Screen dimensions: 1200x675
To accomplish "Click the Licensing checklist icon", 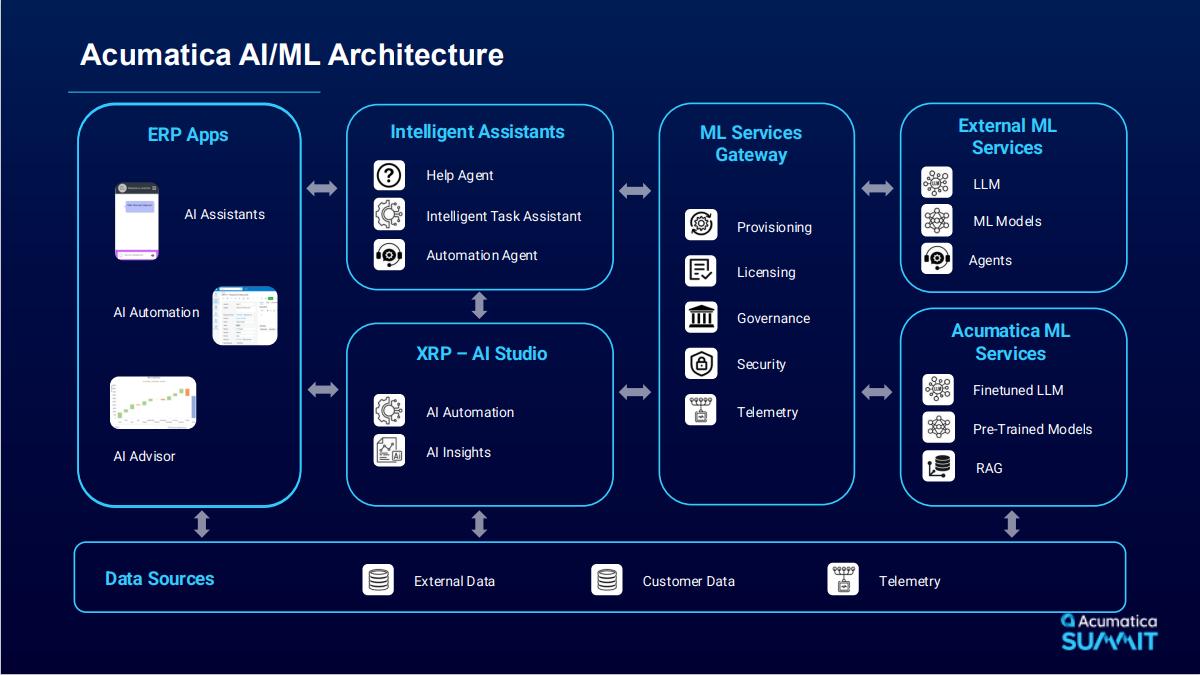I will coord(701,271).
